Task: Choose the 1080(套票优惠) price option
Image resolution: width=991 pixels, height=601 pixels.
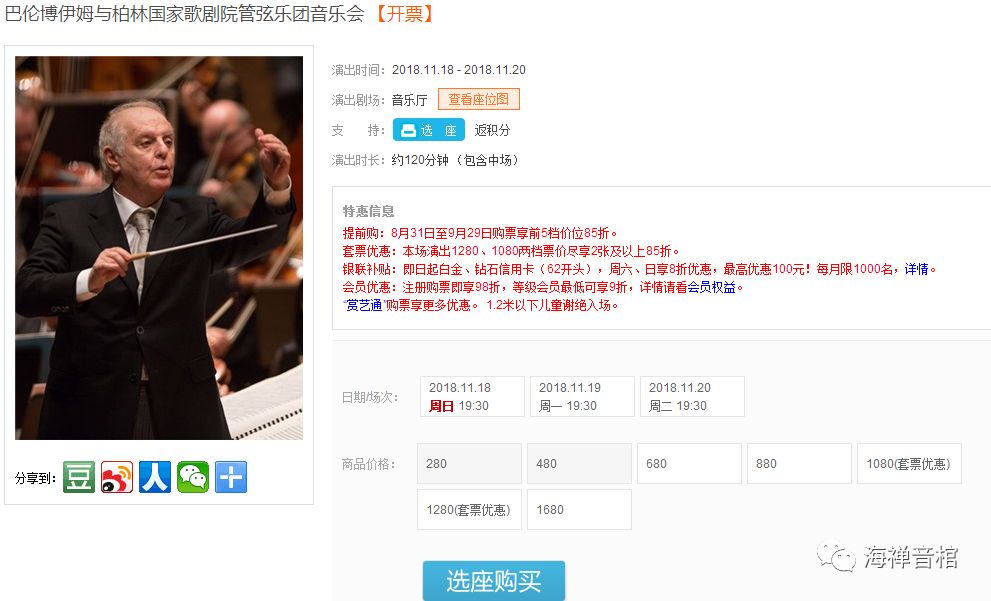Action: coord(909,463)
